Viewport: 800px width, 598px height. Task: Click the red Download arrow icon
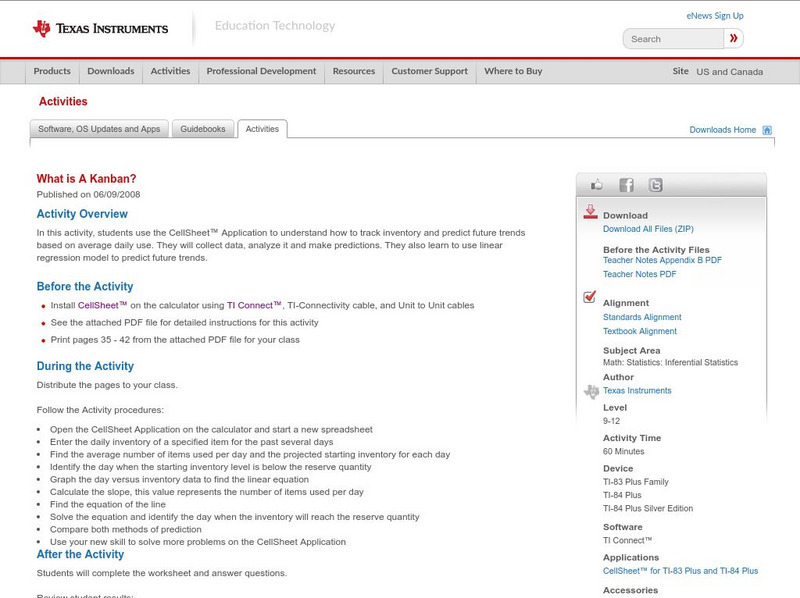590,212
